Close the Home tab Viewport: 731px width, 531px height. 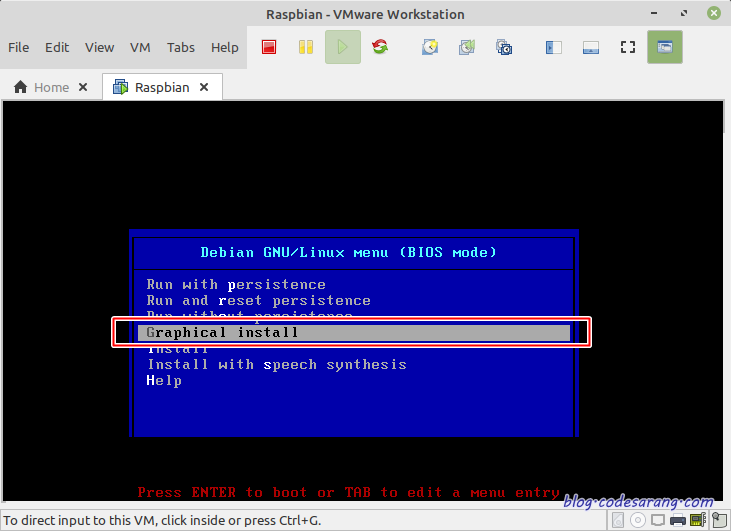83,87
